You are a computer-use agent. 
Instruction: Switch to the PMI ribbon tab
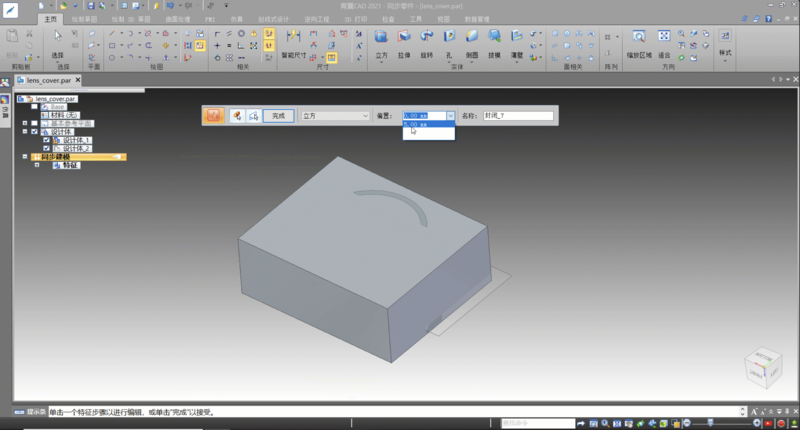tap(210, 19)
